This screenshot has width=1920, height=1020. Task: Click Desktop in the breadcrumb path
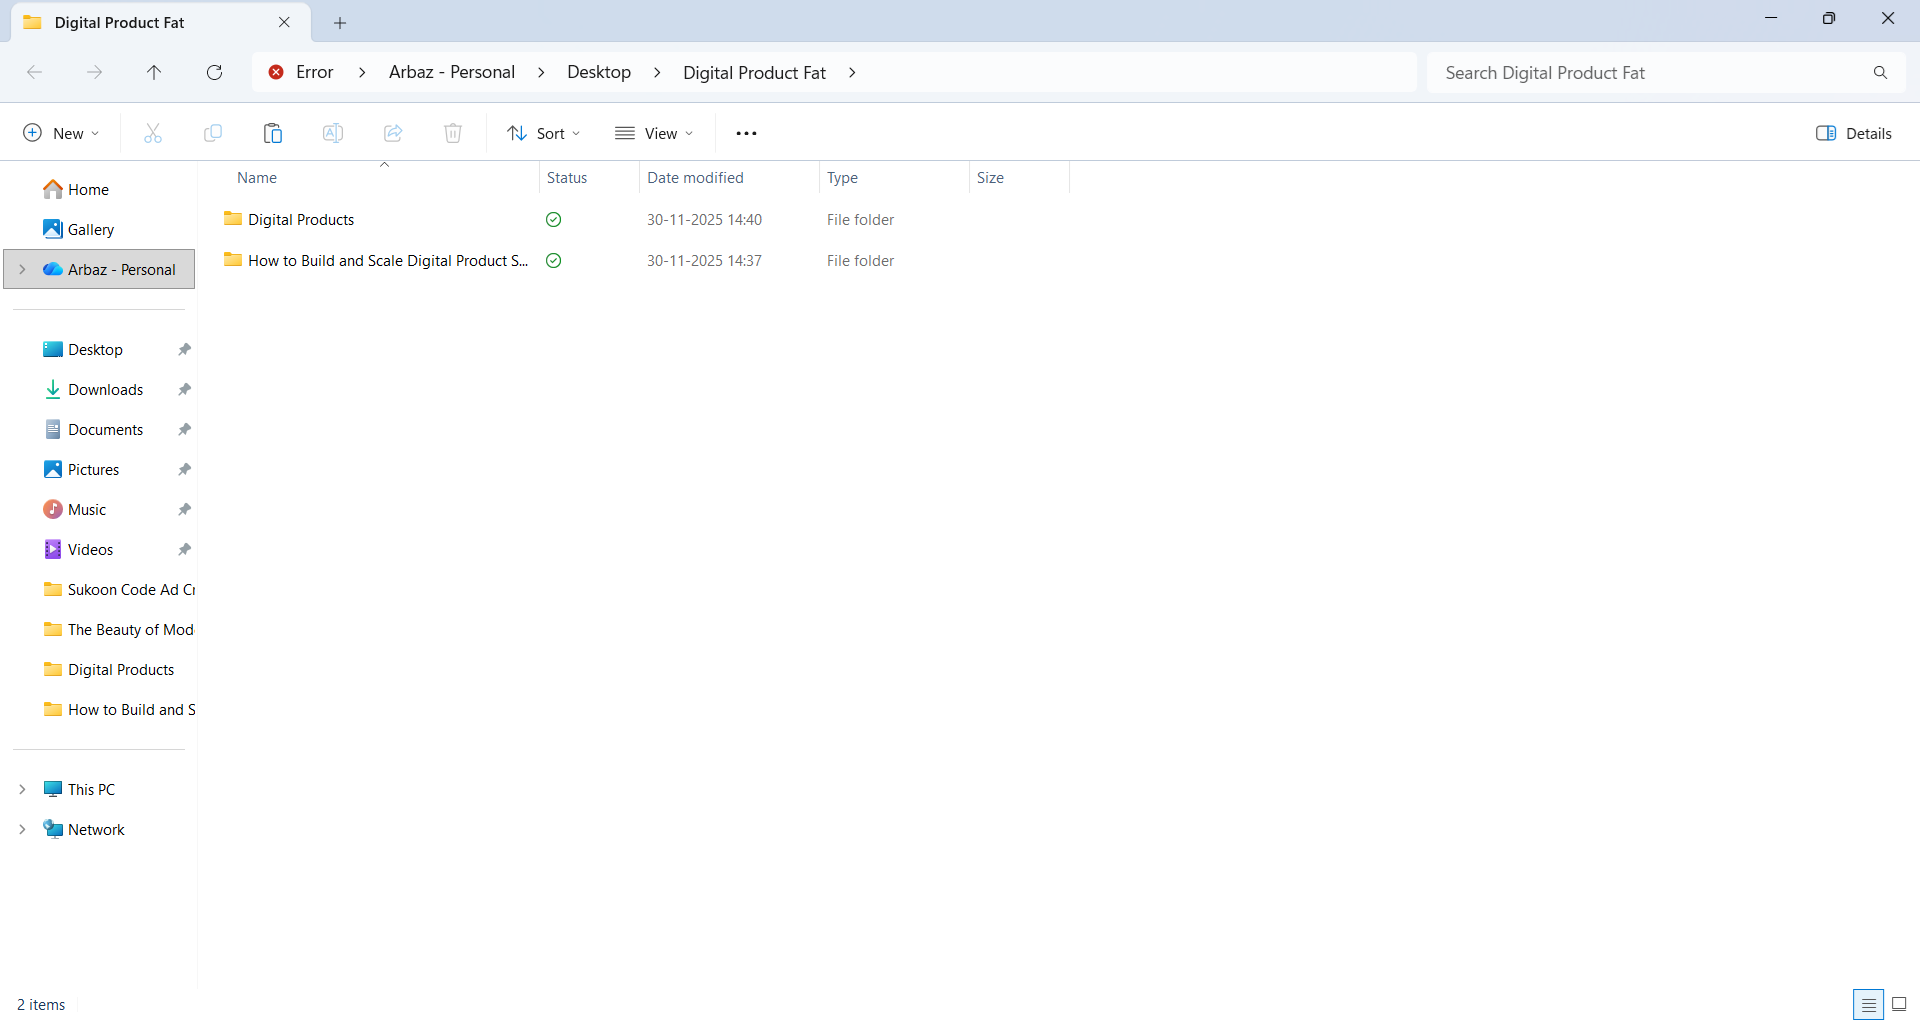(x=598, y=72)
